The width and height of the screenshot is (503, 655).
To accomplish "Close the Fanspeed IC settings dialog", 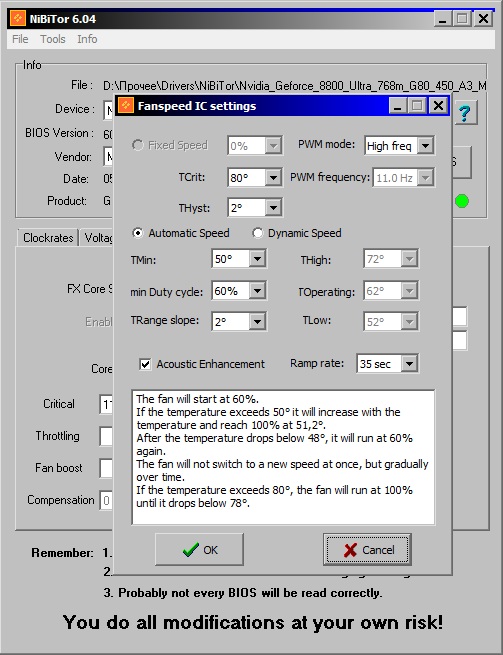I will click(438, 106).
